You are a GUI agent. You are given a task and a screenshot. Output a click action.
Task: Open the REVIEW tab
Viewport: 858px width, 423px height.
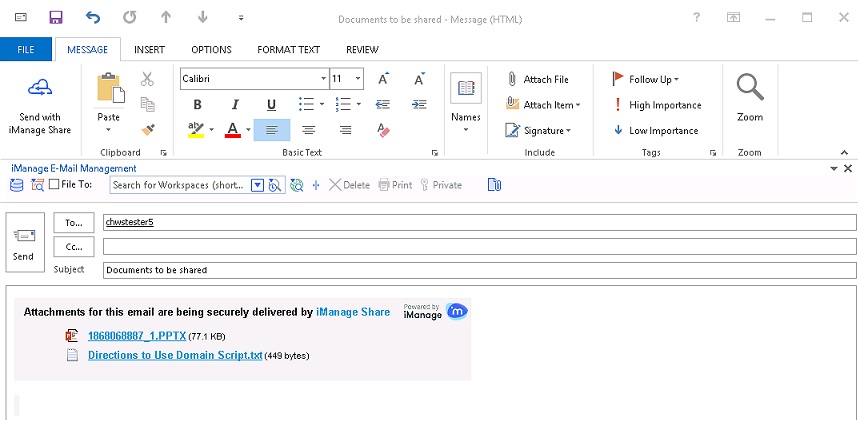tap(362, 49)
